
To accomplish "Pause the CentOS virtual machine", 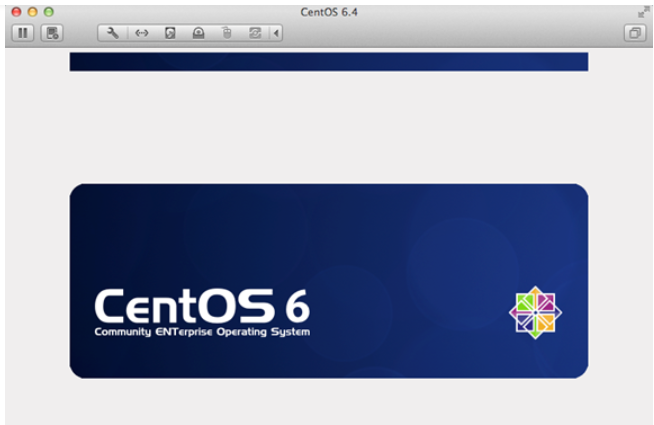I will 22,33.
